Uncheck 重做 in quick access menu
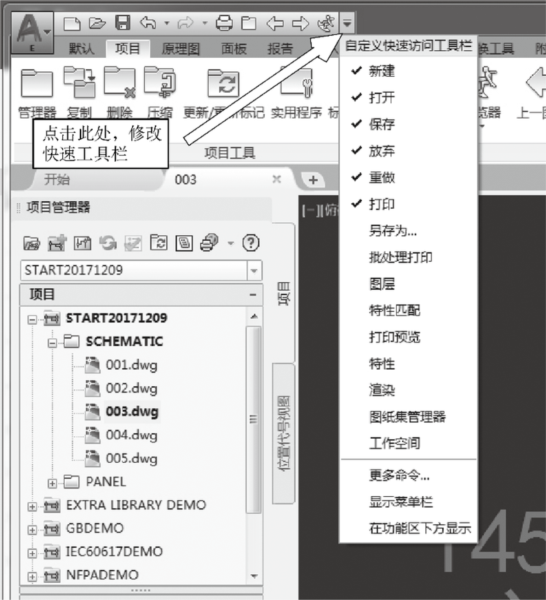Screen dimensions: 546x600 pos(408,178)
